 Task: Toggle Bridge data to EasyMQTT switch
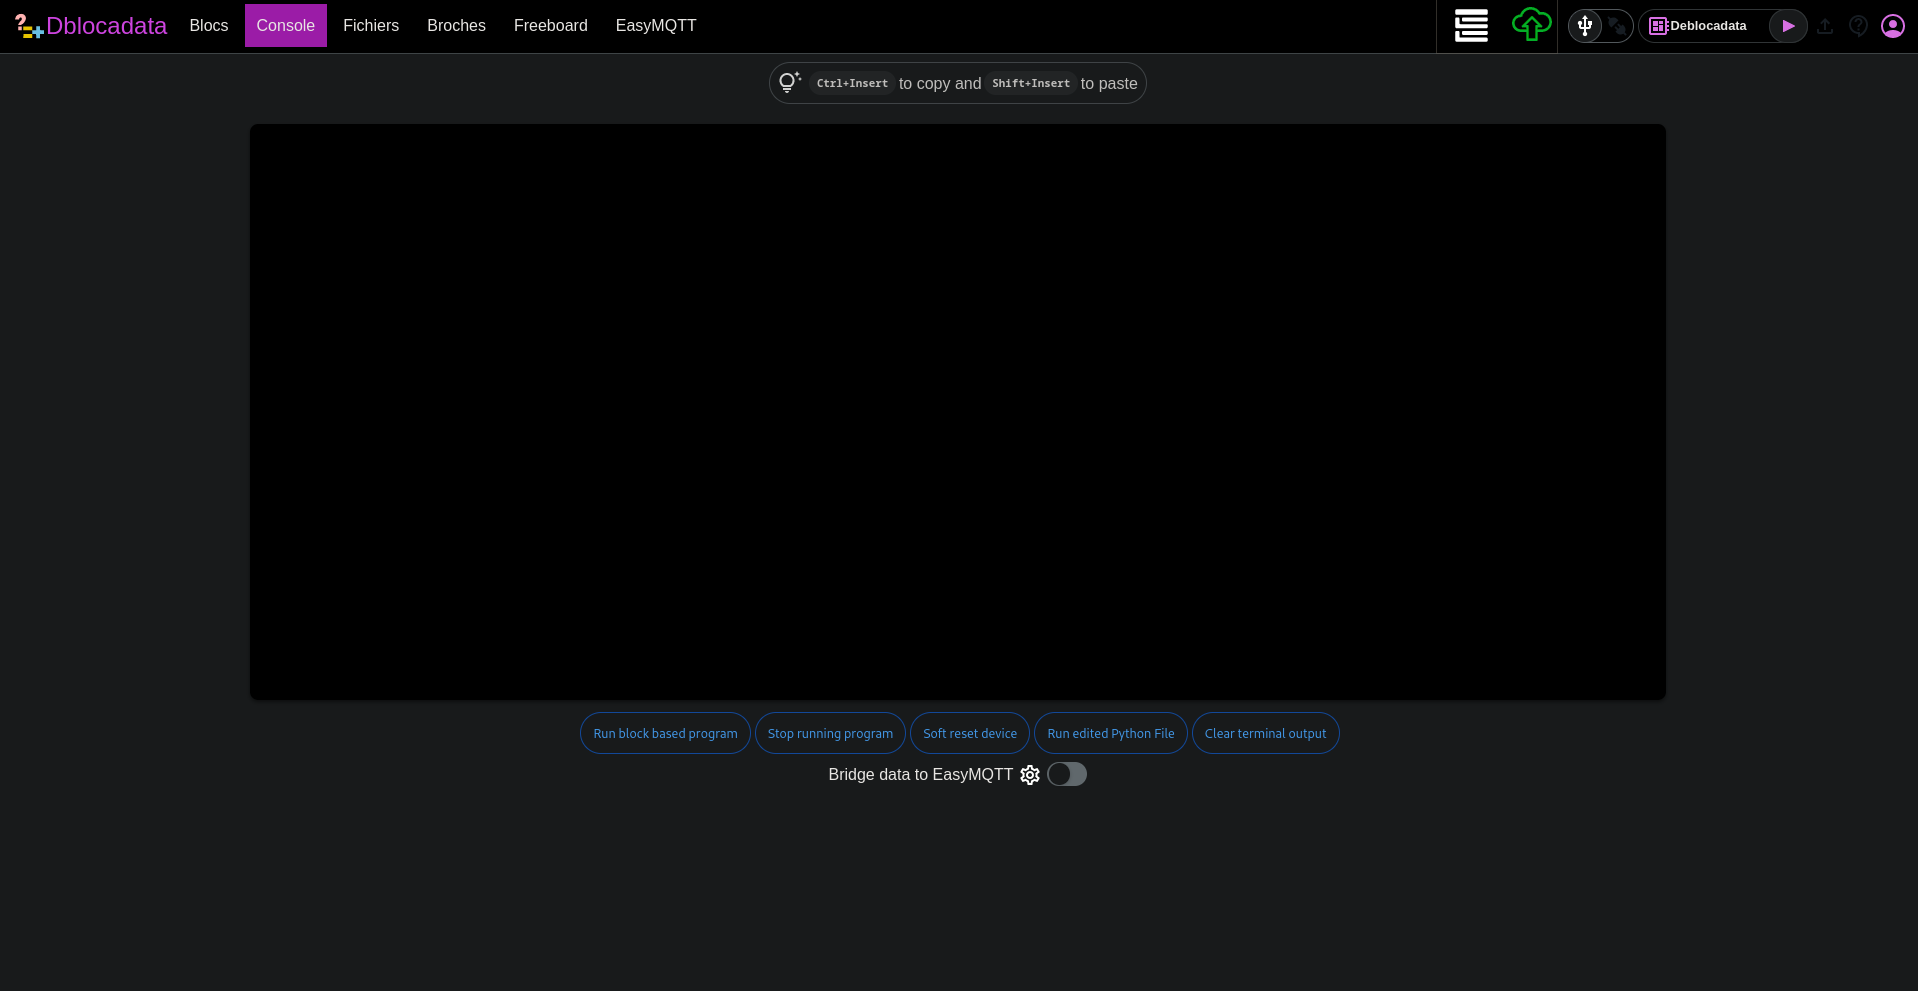tap(1067, 775)
